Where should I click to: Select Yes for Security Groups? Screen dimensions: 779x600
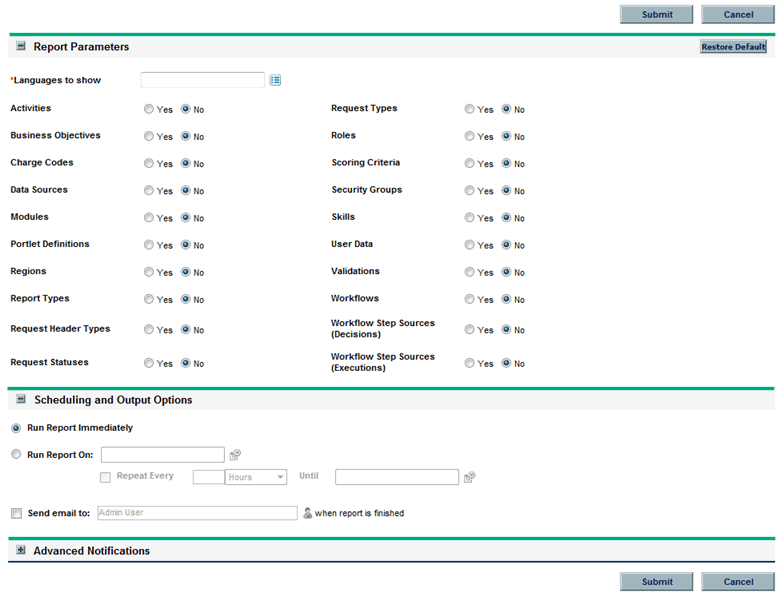click(470, 190)
